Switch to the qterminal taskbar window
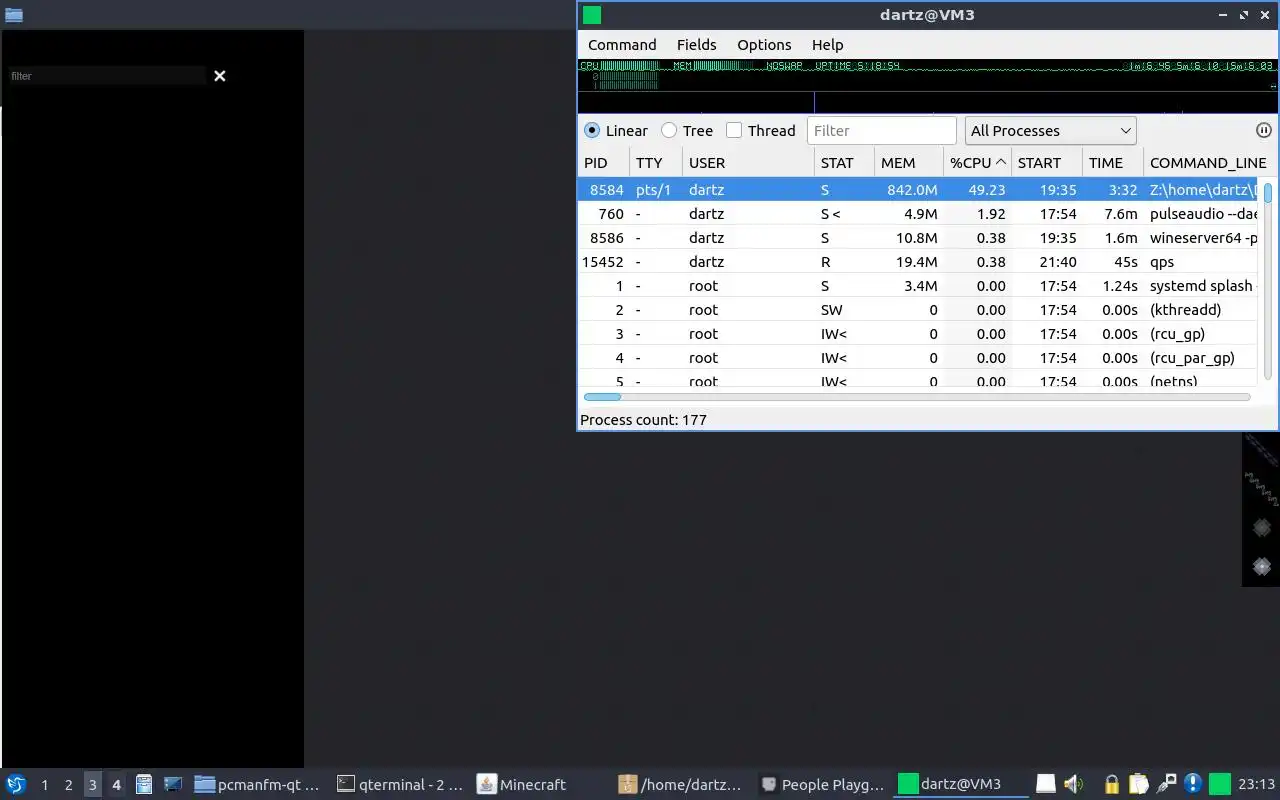The image size is (1280, 800). tap(400, 784)
